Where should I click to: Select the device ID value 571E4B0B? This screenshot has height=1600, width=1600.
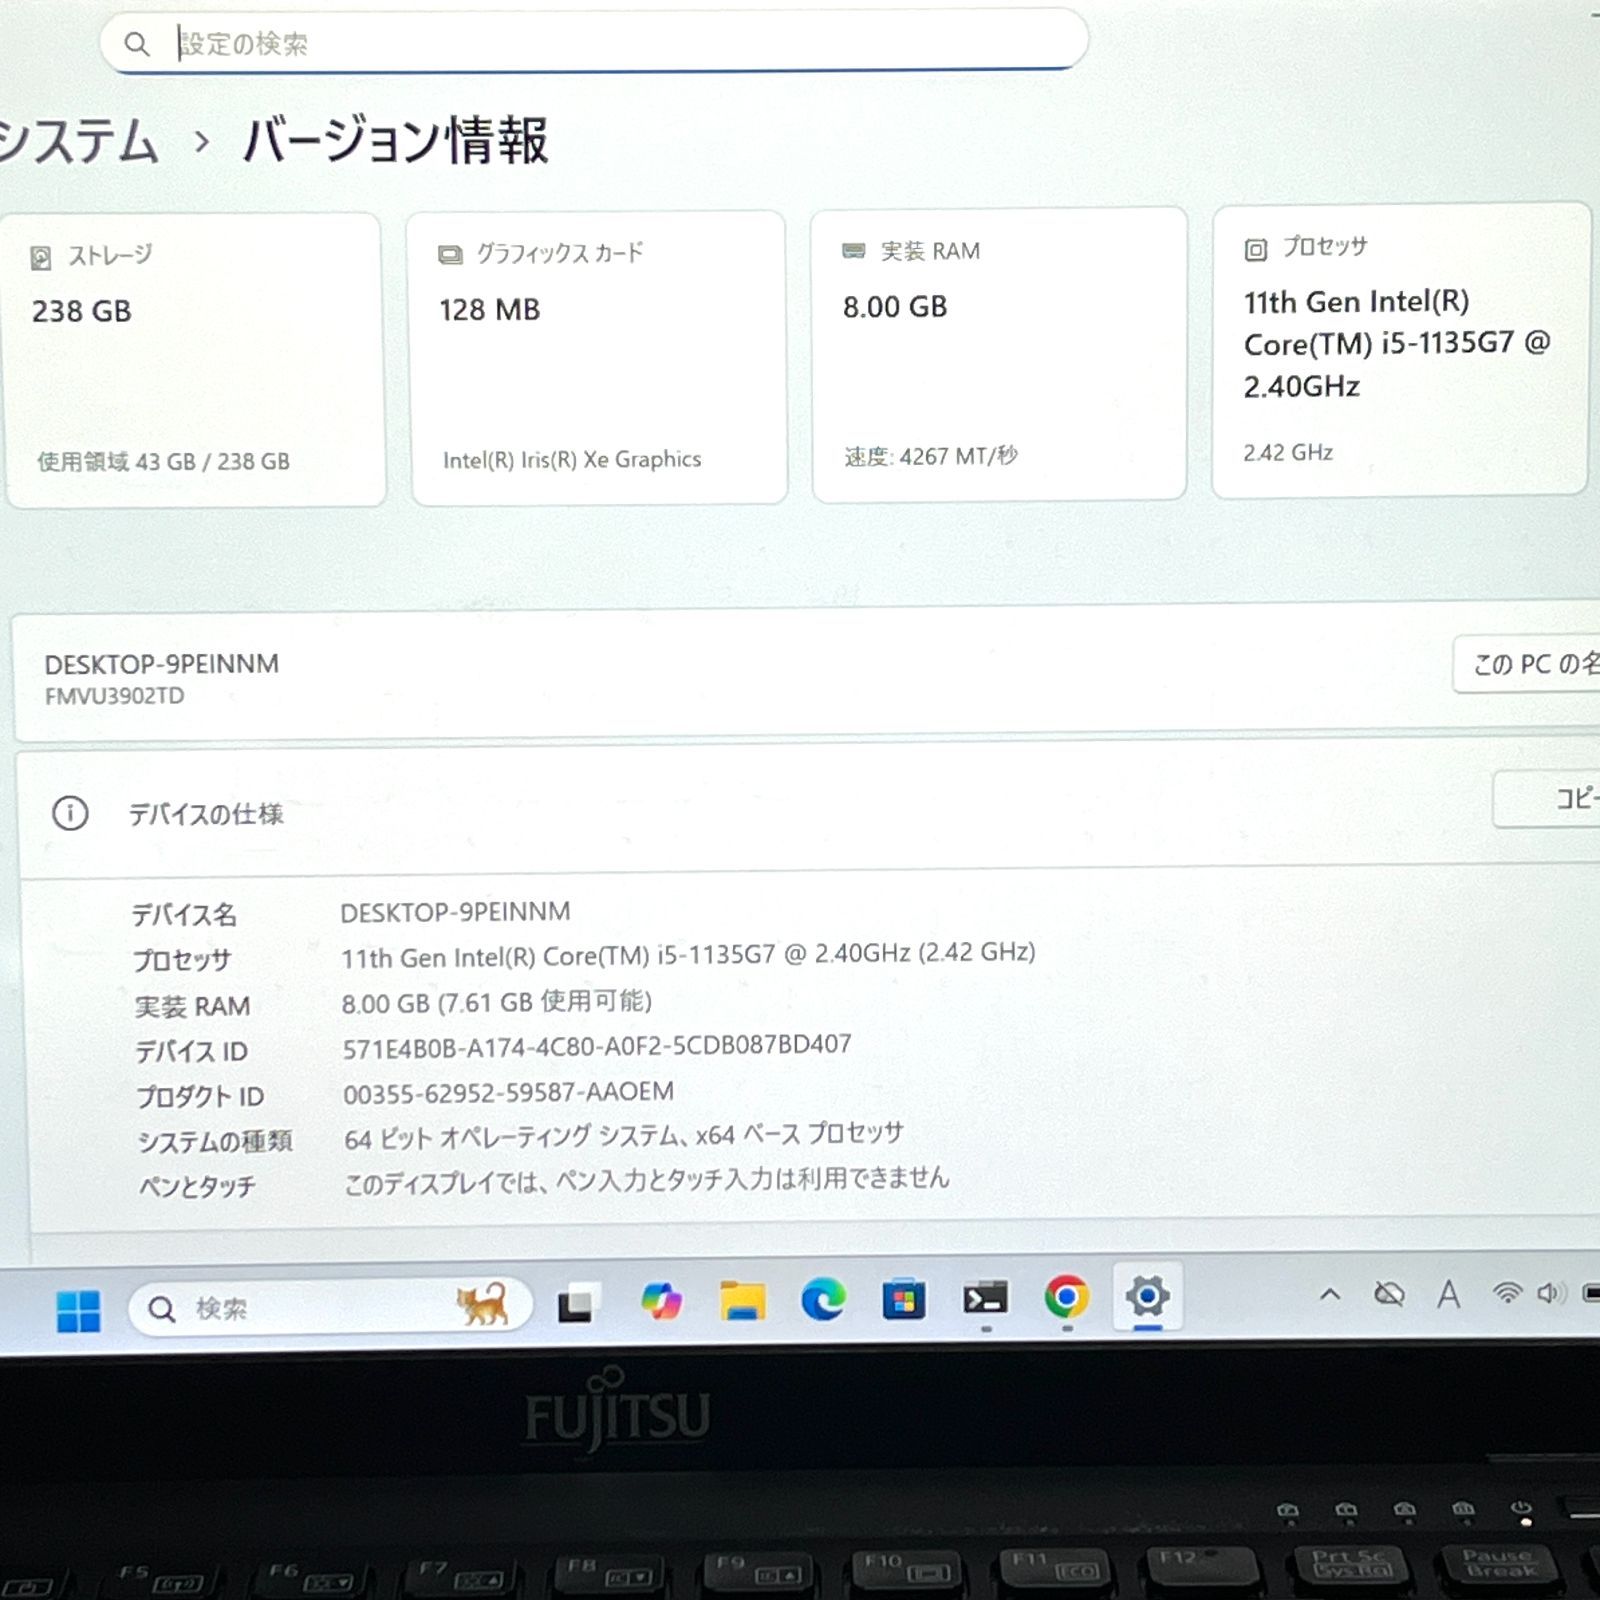(597, 1046)
